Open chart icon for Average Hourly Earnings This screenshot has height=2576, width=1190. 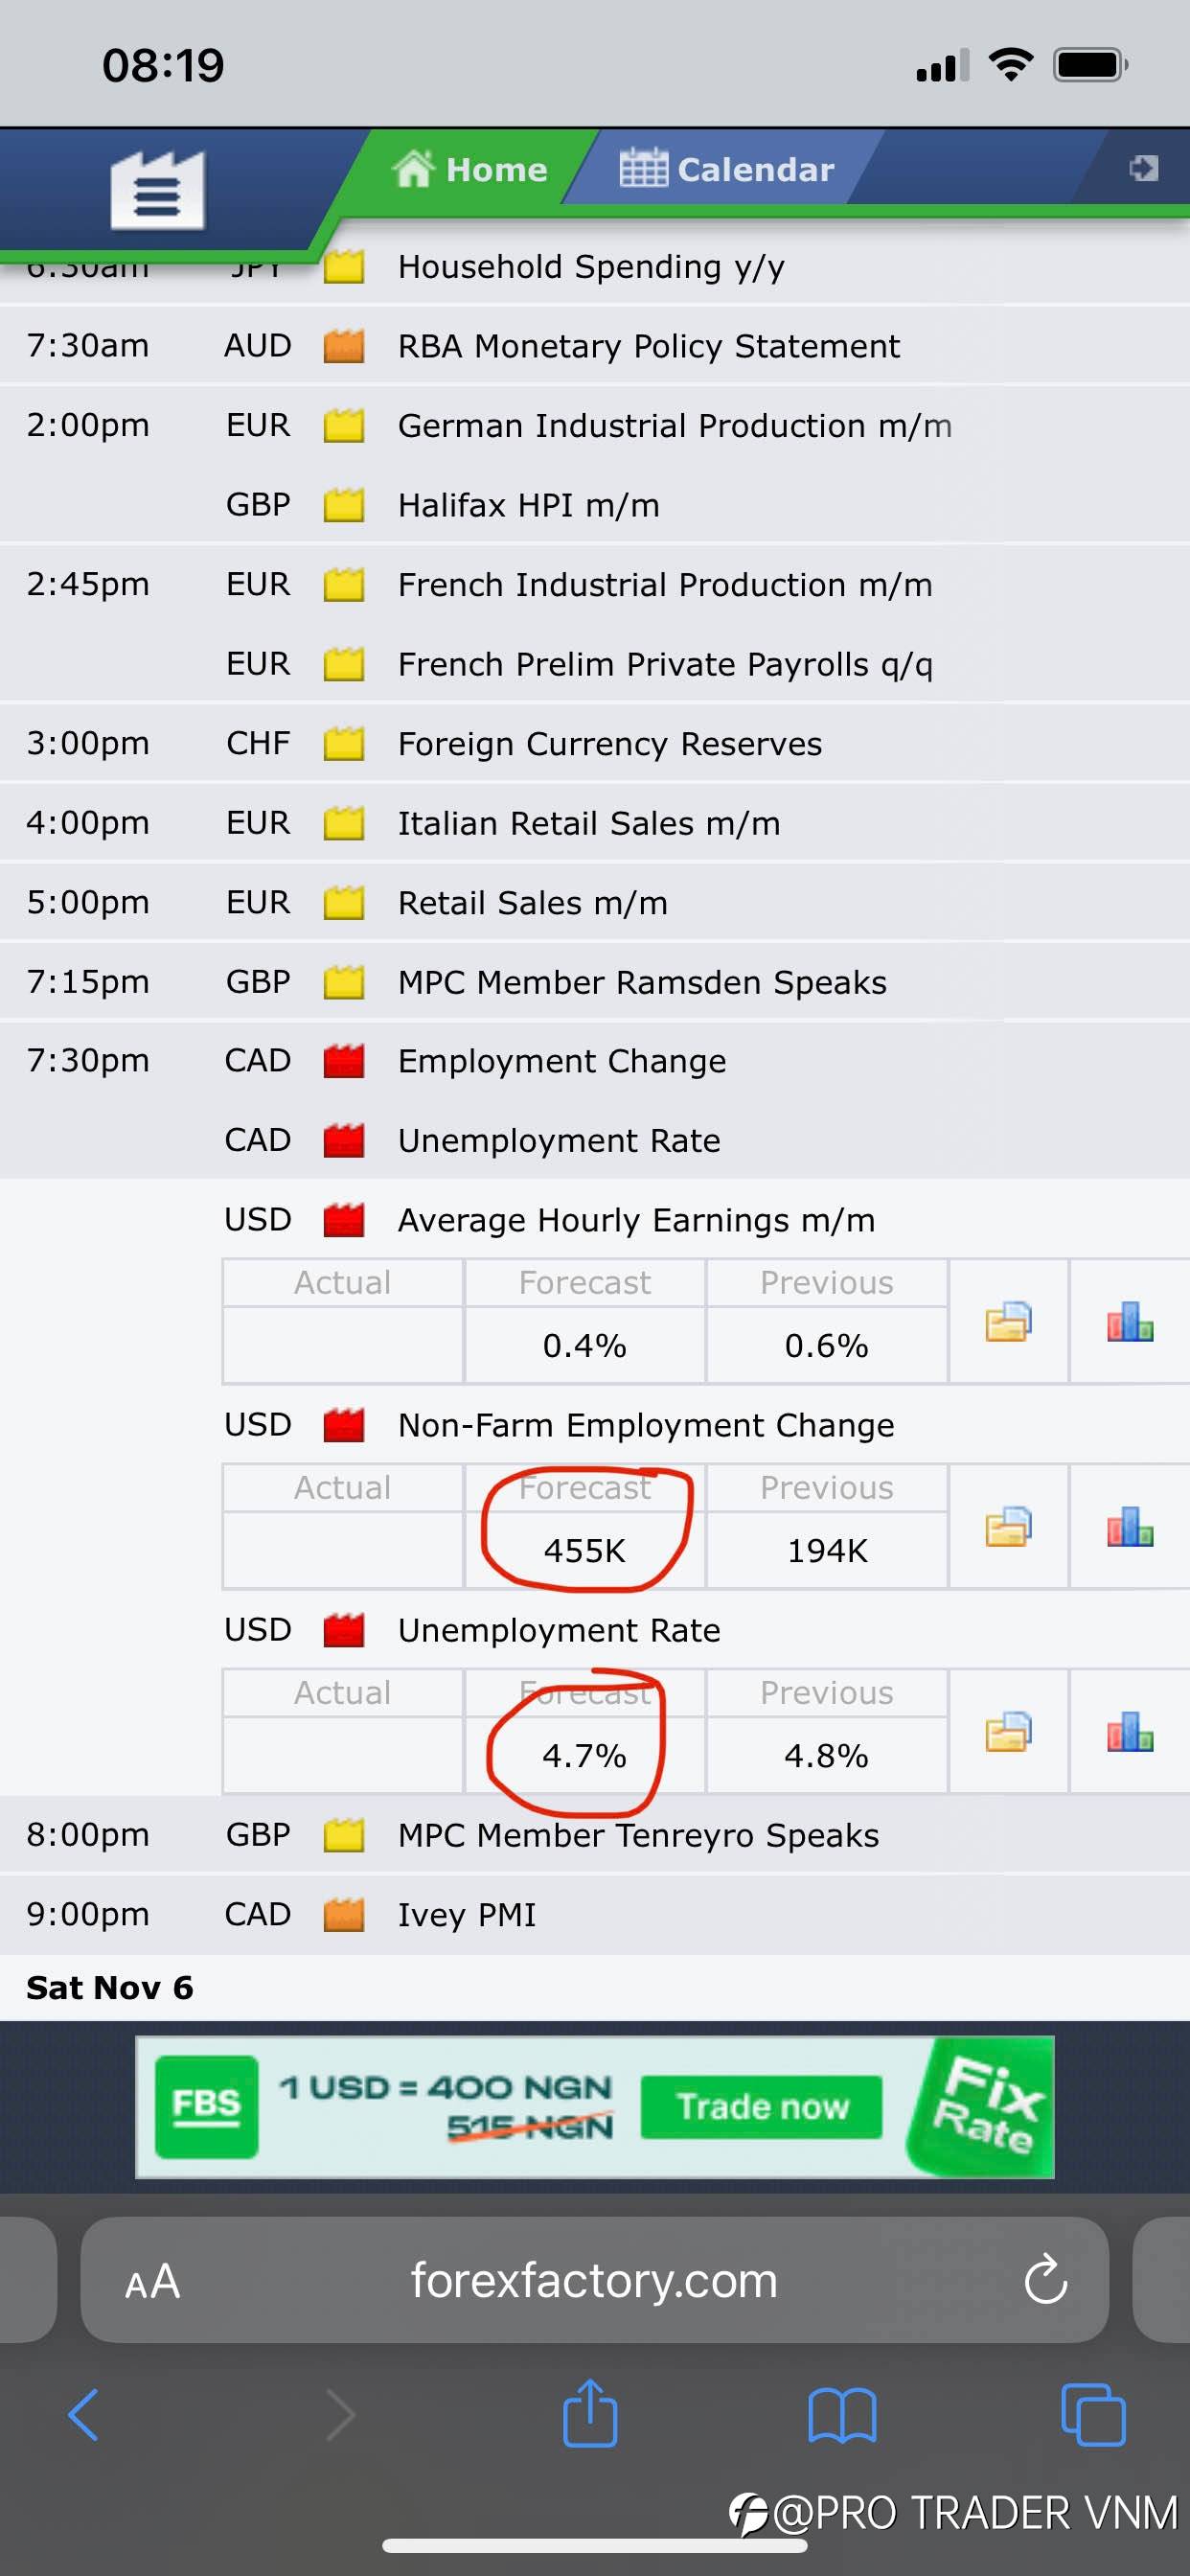click(1130, 1322)
